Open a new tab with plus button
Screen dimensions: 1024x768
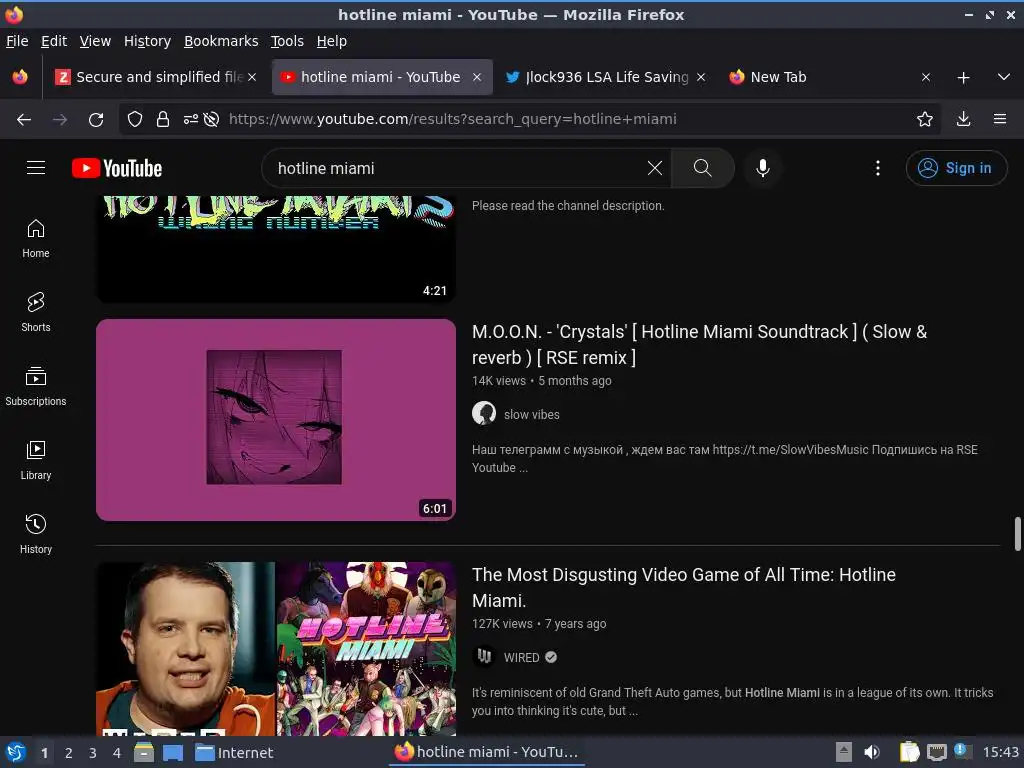pyautogui.click(x=963, y=77)
